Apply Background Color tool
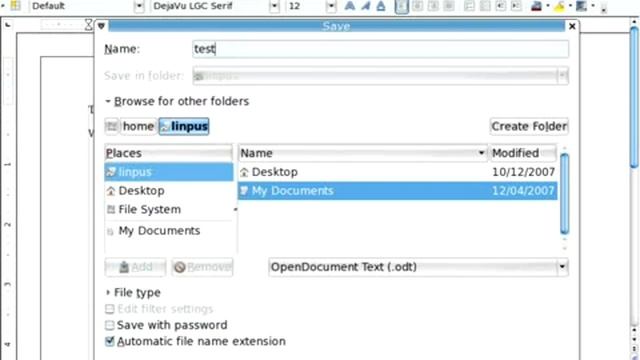640x360 pixels. (x=581, y=6)
